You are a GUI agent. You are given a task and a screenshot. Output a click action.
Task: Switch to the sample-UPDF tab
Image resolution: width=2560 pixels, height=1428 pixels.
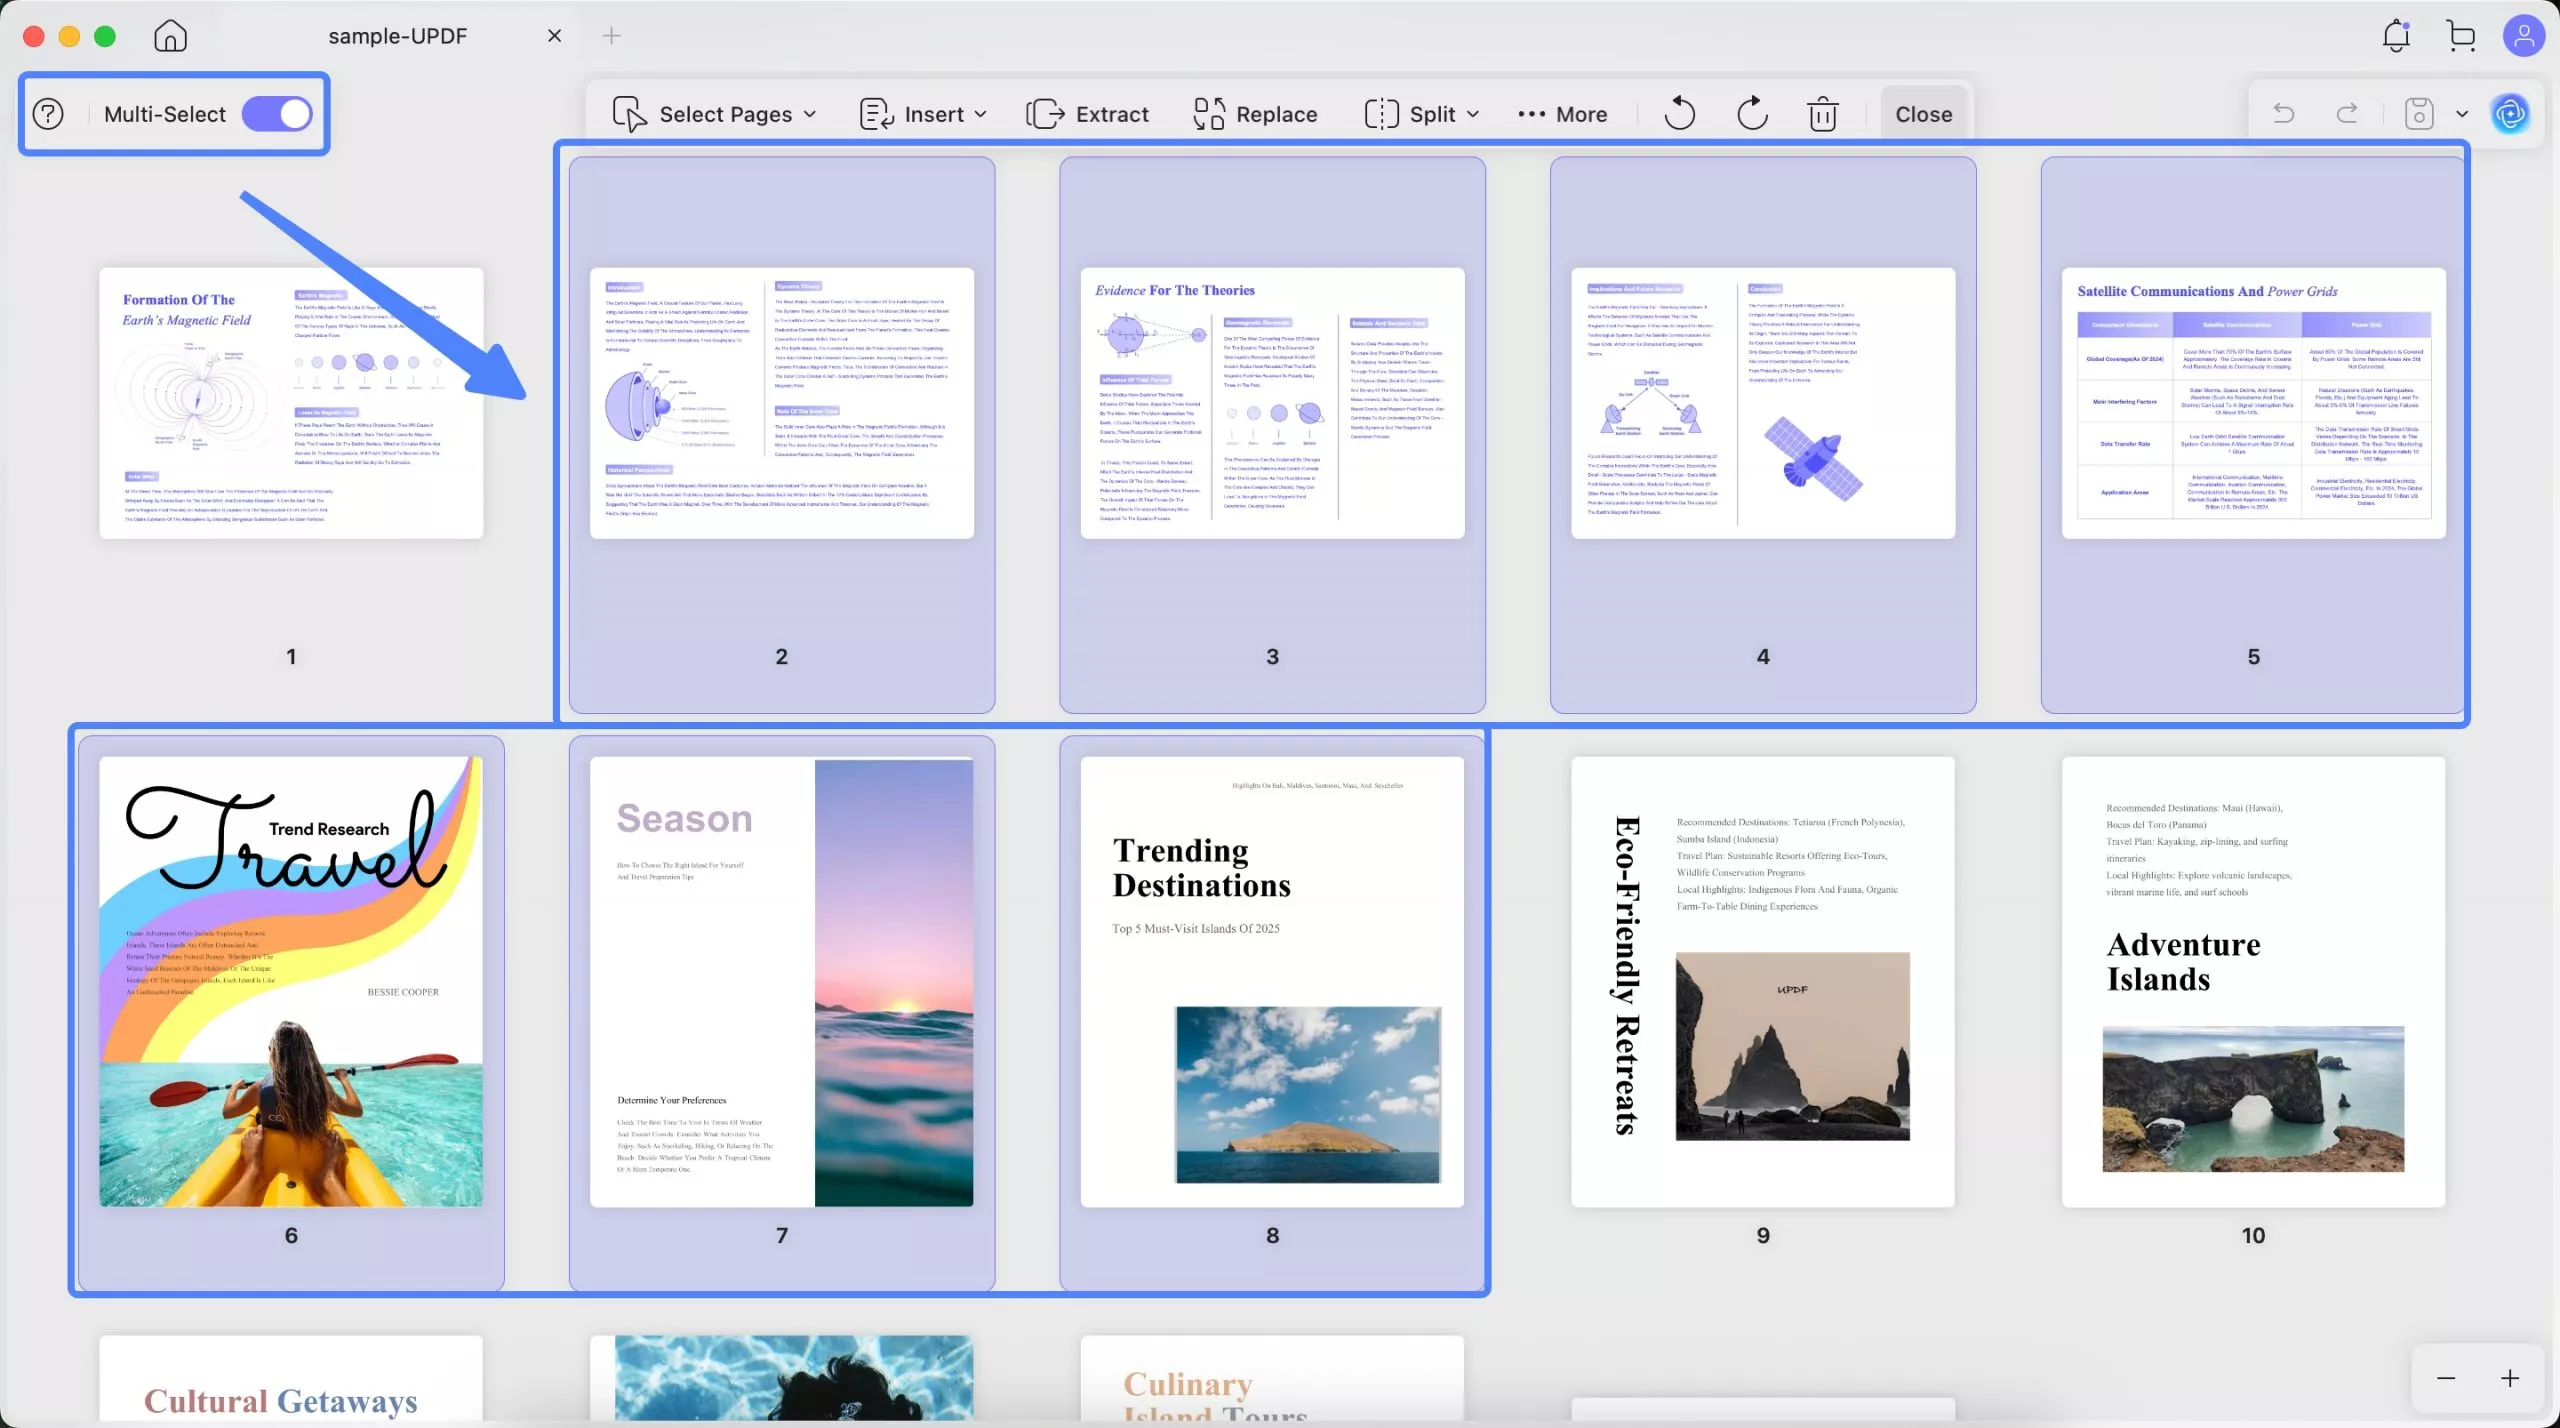coord(398,36)
